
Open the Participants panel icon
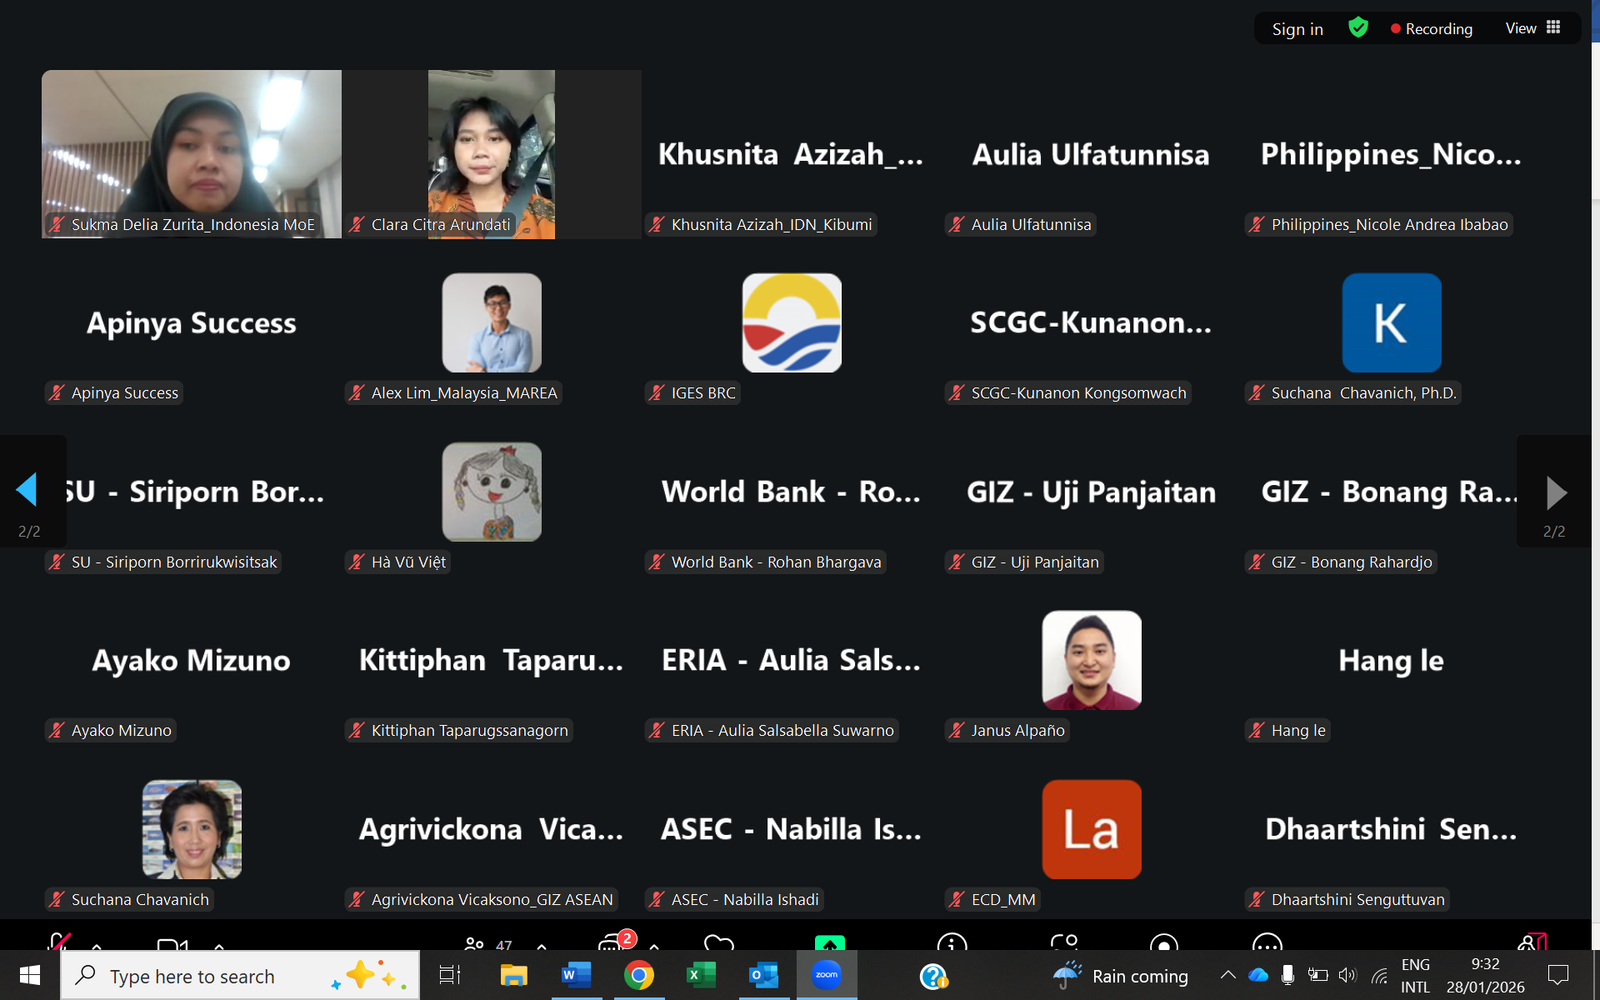(x=475, y=943)
